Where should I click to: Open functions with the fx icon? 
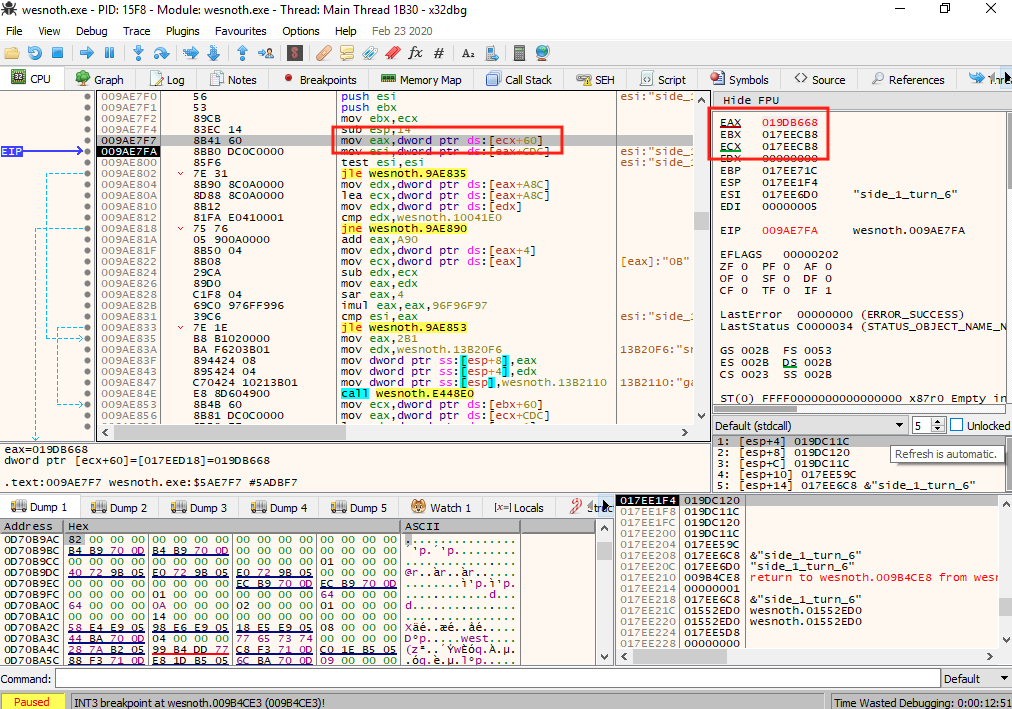pyautogui.click(x=416, y=53)
